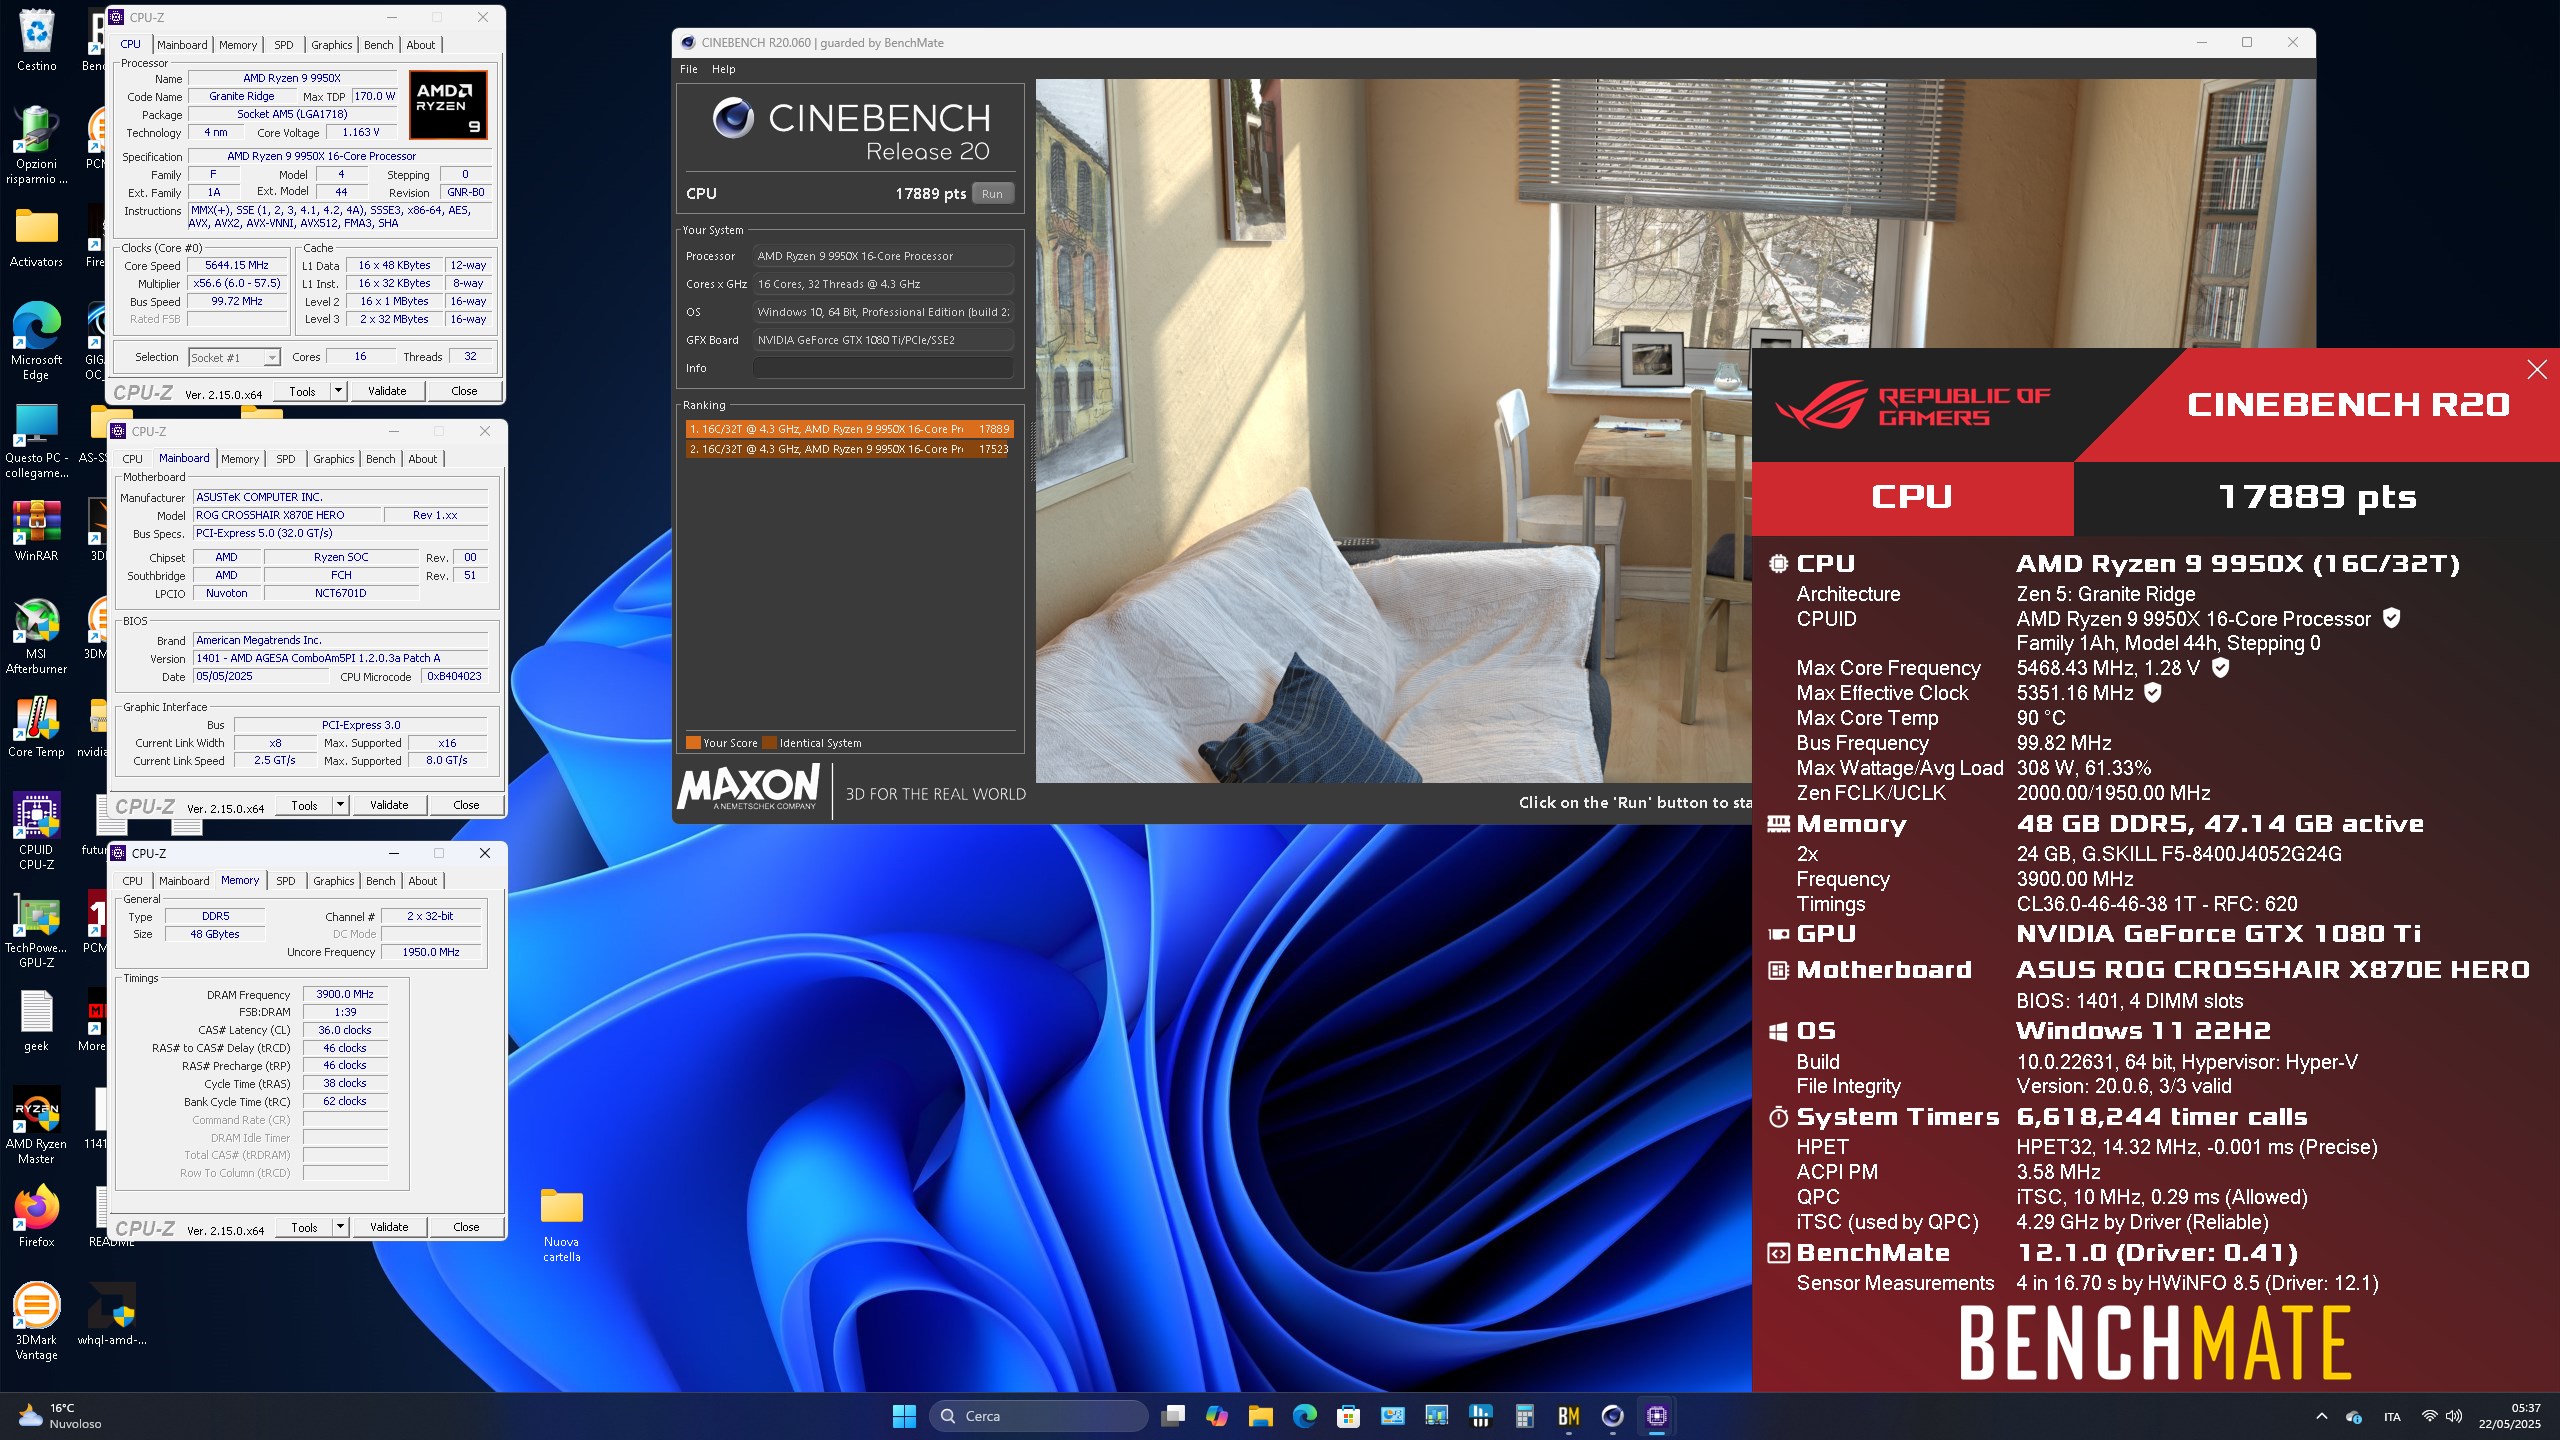This screenshot has width=2560, height=1440.
Task: Select ranking entry with score 17523
Action: click(x=849, y=449)
